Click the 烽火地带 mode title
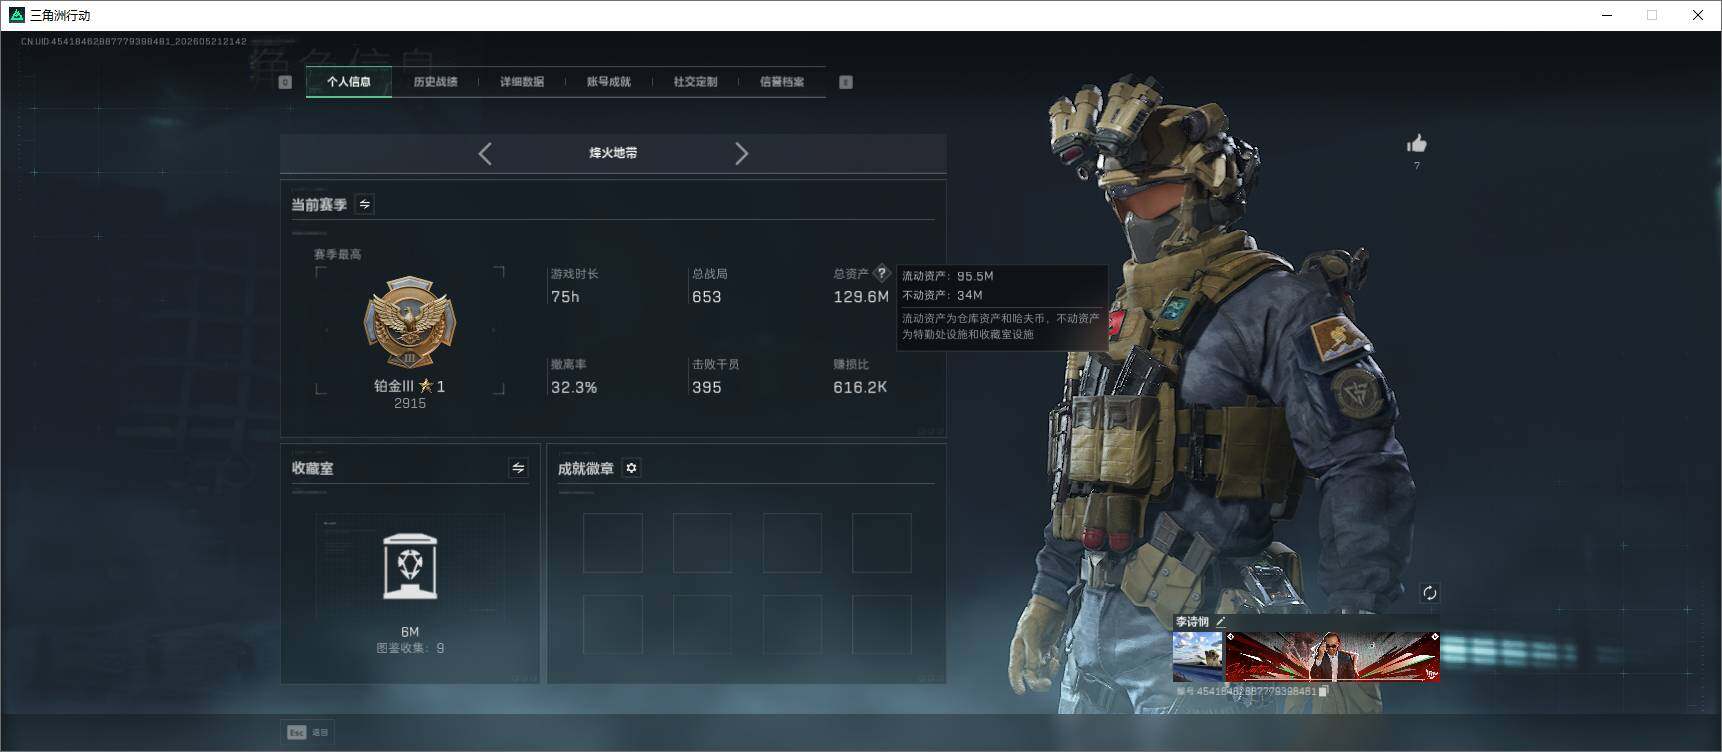 coord(613,153)
